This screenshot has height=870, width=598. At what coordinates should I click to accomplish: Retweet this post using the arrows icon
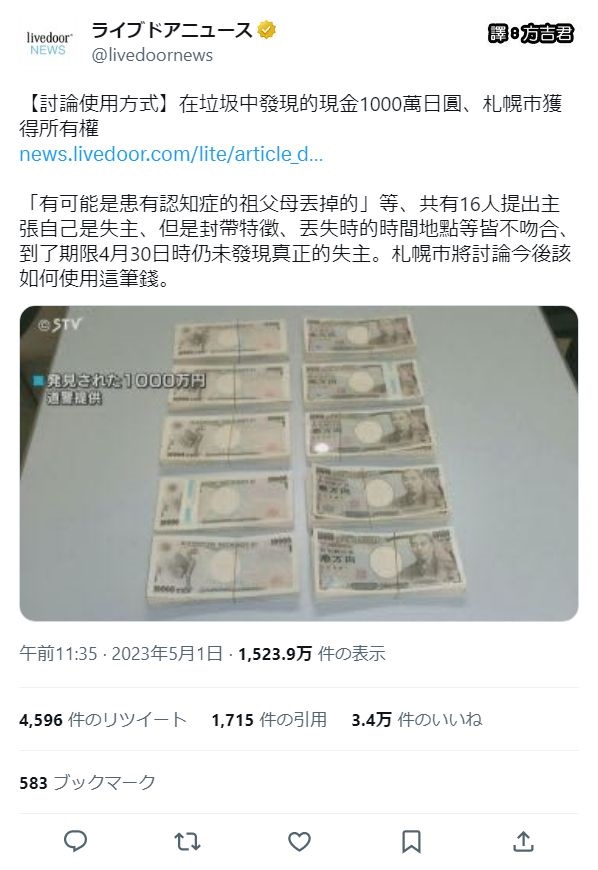coord(187,842)
